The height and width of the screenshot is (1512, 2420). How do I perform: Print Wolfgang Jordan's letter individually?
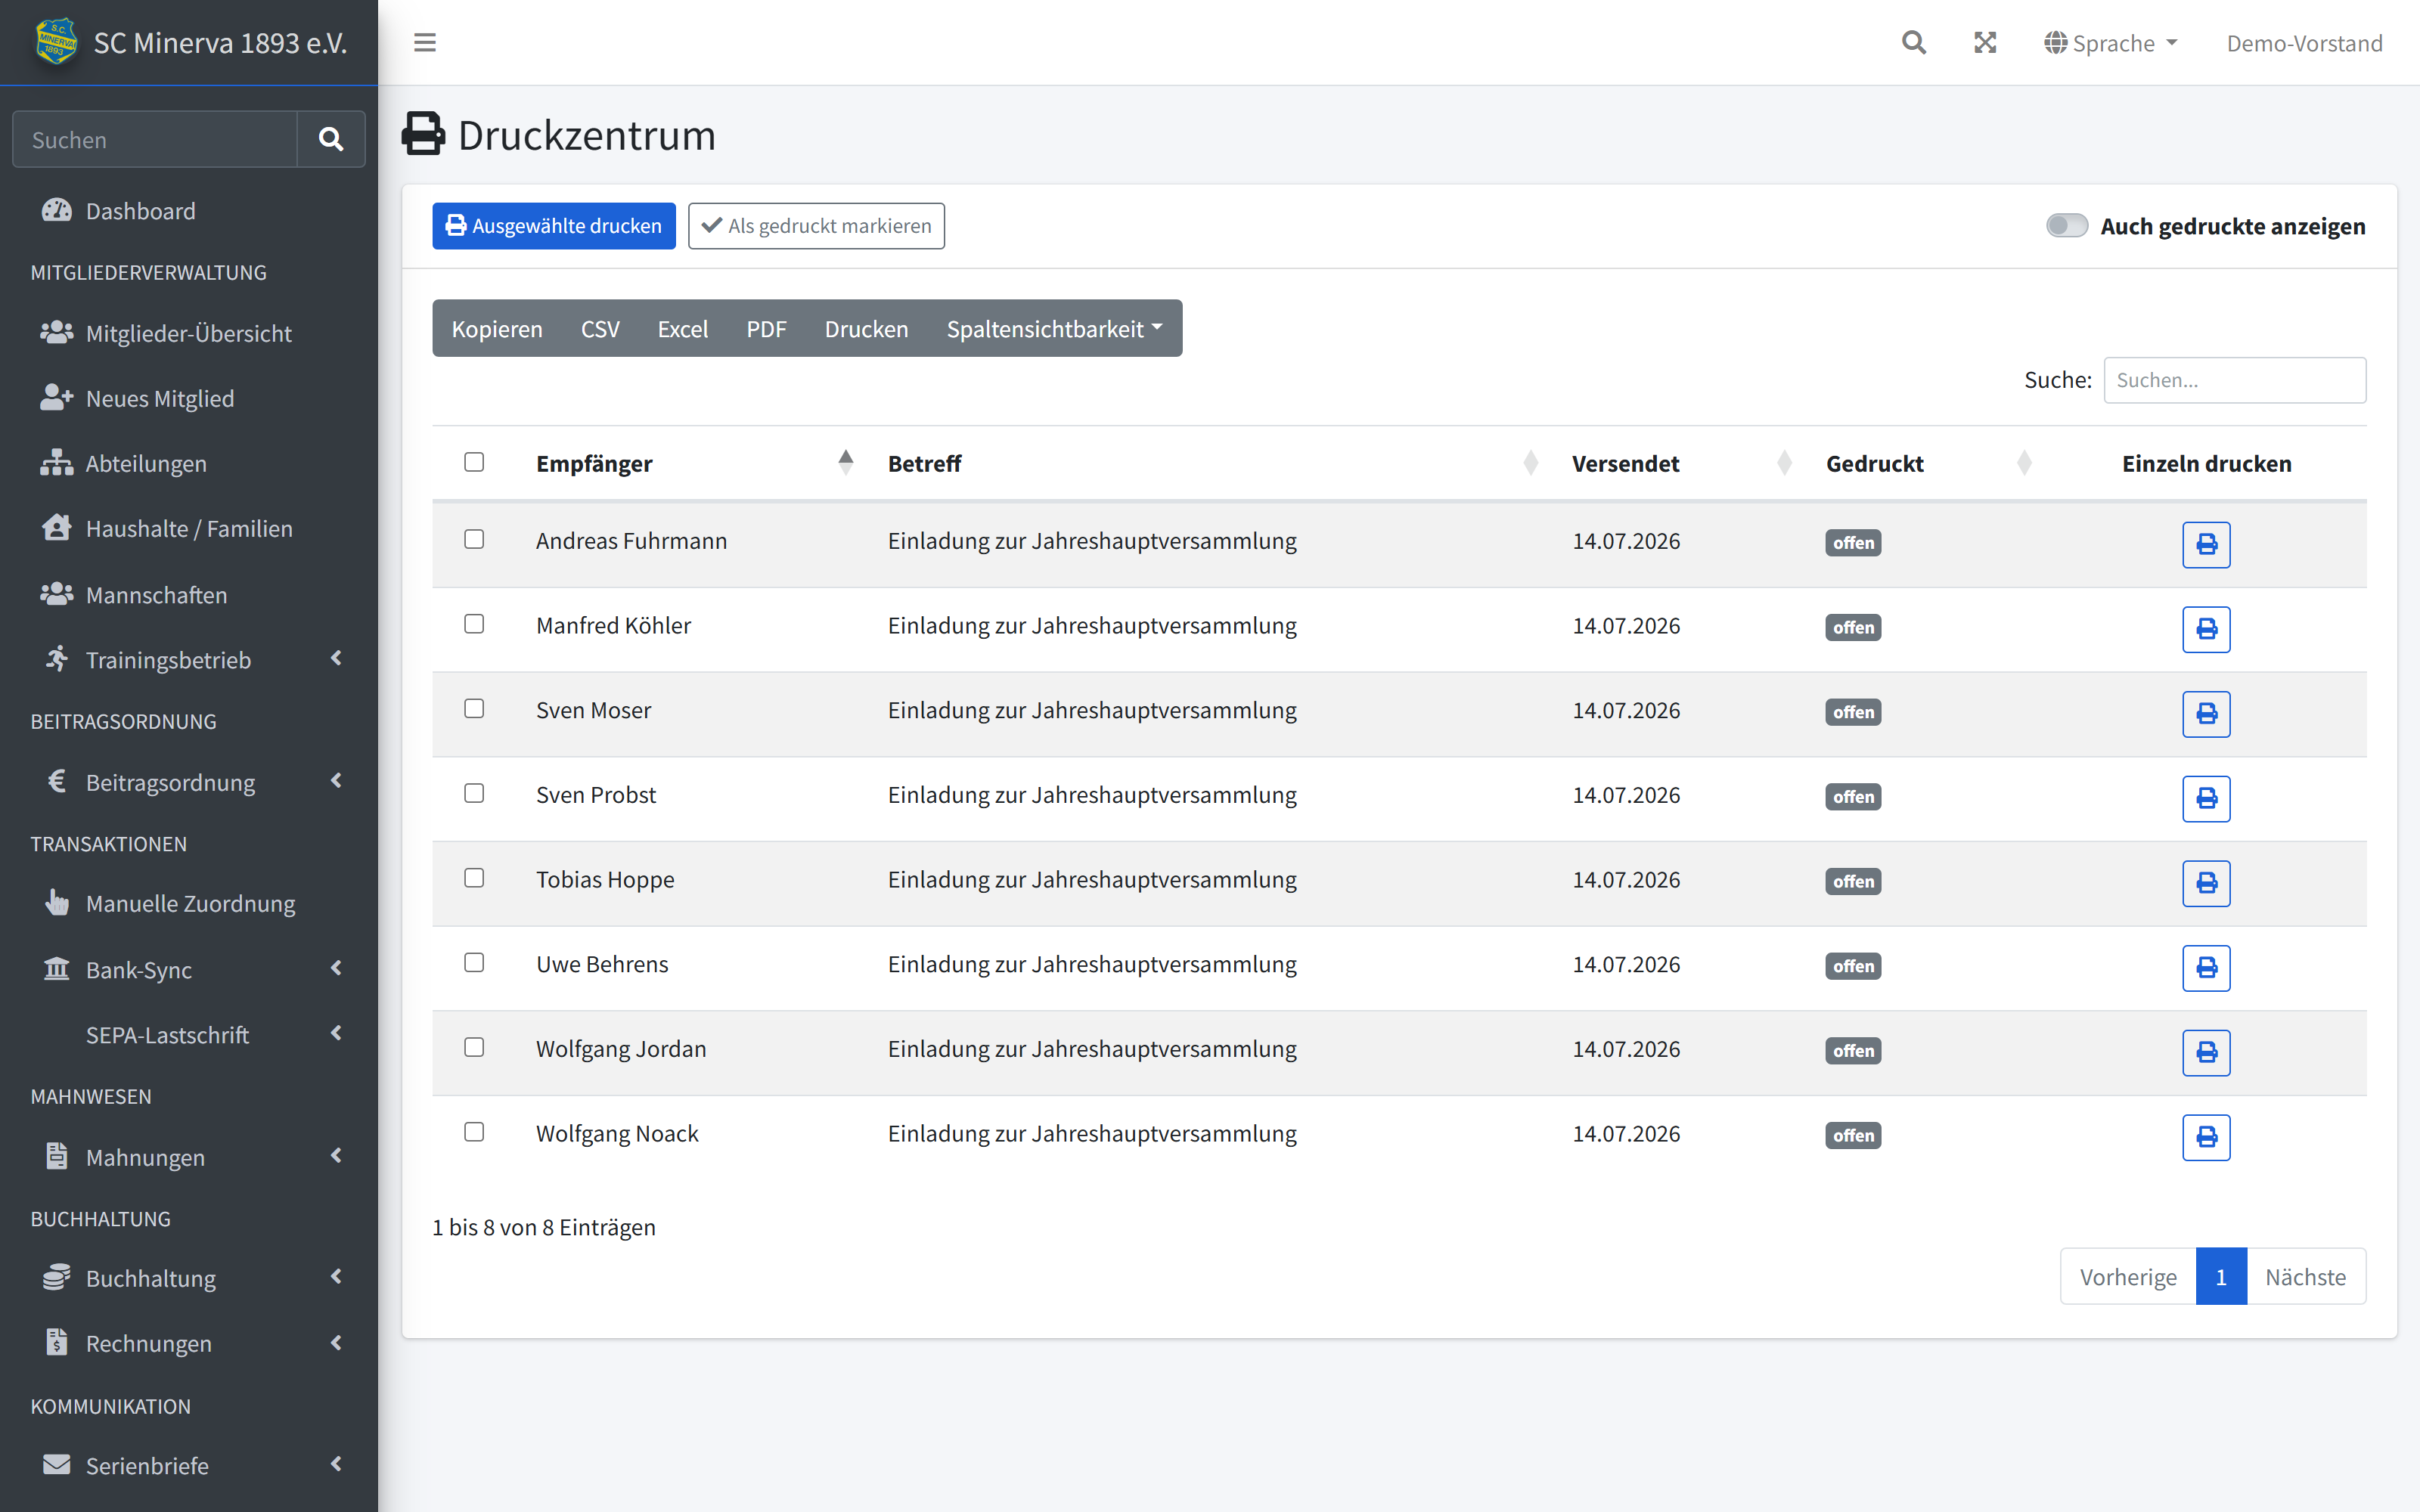[2206, 1052]
